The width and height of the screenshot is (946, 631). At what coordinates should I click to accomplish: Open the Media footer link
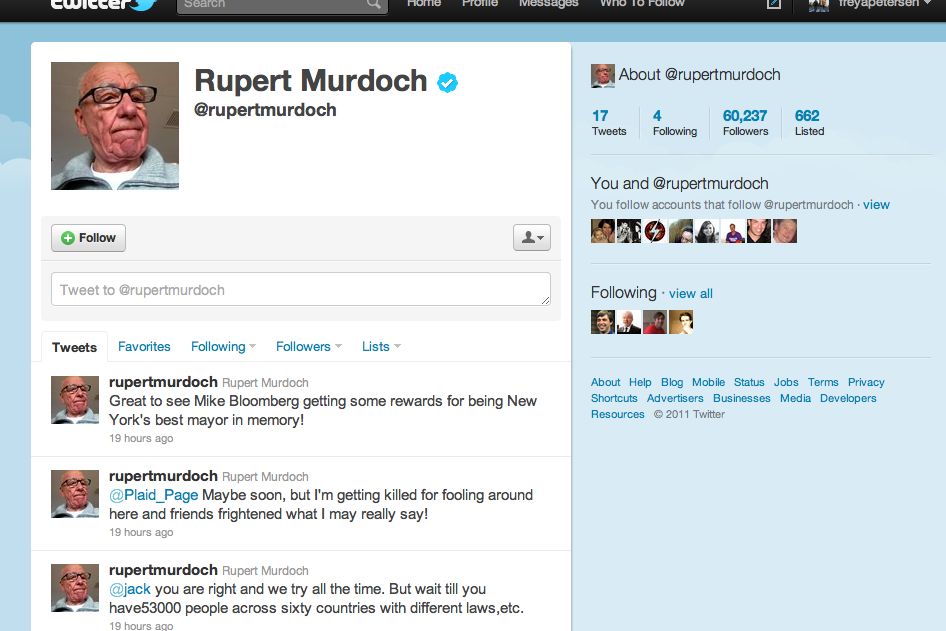[x=795, y=398]
